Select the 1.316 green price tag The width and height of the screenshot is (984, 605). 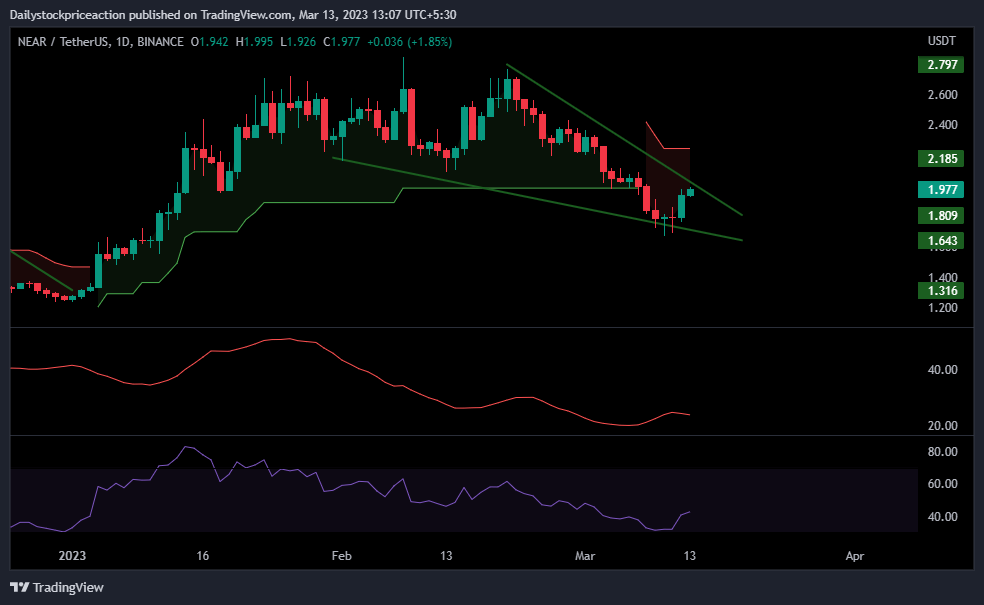pyautogui.click(x=941, y=291)
